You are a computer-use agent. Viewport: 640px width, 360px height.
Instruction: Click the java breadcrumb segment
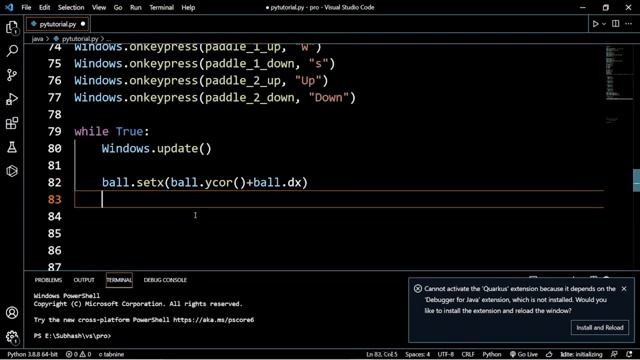[37, 39]
